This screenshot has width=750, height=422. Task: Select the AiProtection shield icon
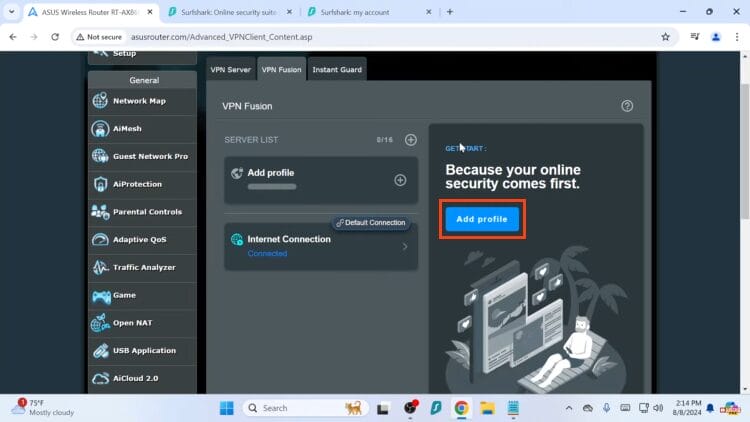[x=100, y=184]
